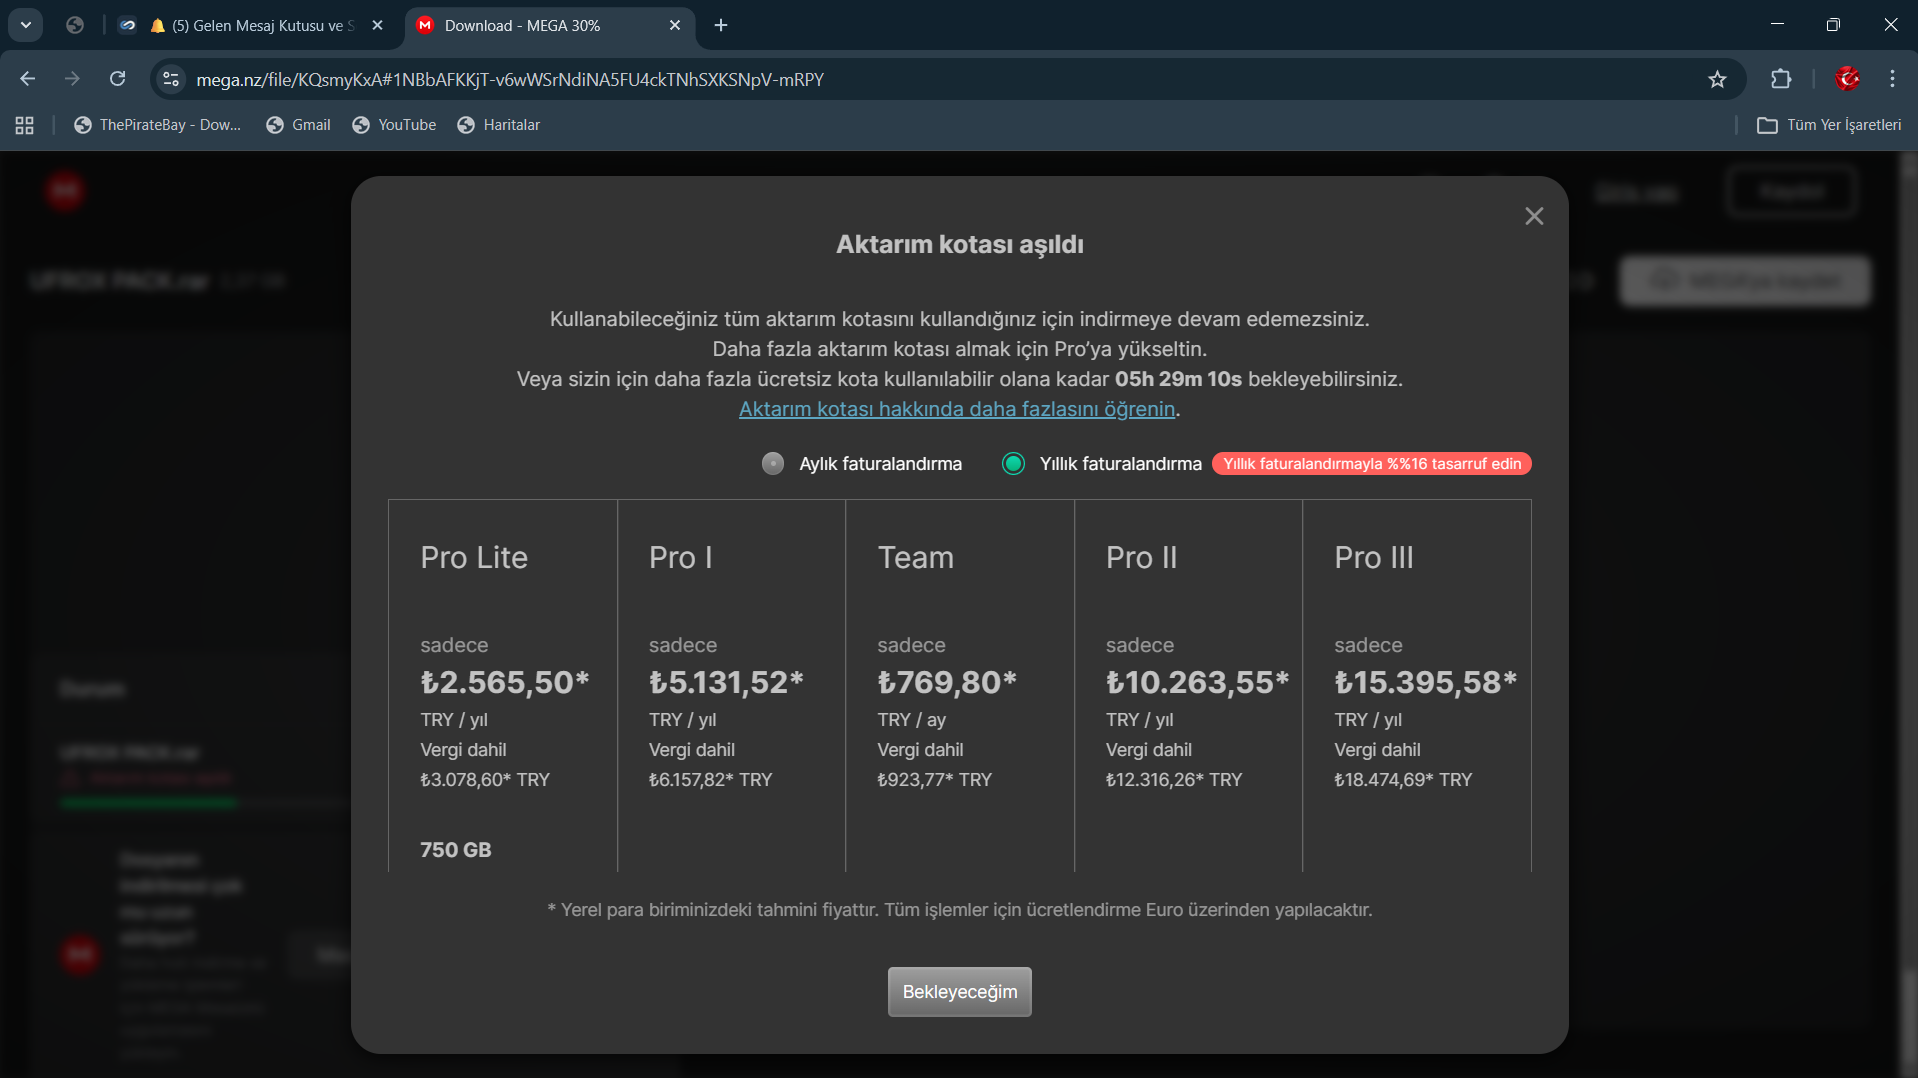This screenshot has height=1078, width=1918.
Task: Click the Team price ₺769,80
Action: (947, 682)
